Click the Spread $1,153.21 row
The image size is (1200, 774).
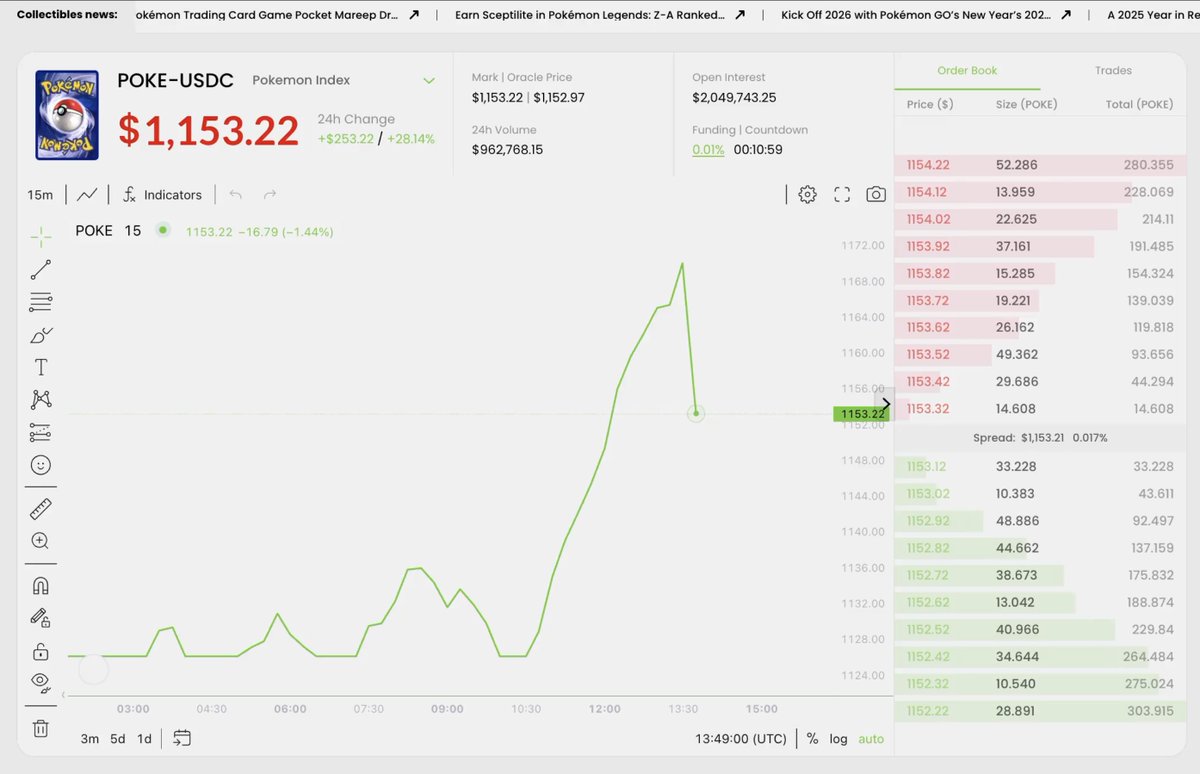click(1040, 438)
